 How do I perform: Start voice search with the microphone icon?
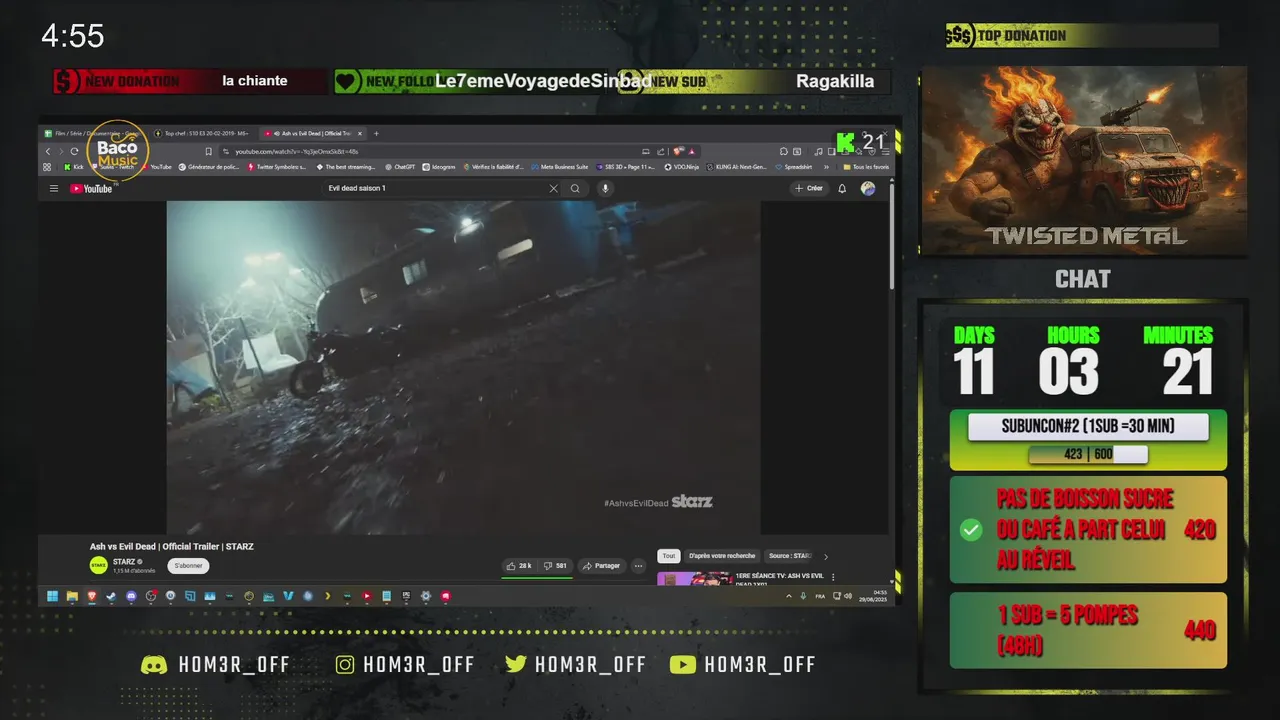[x=605, y=188]
